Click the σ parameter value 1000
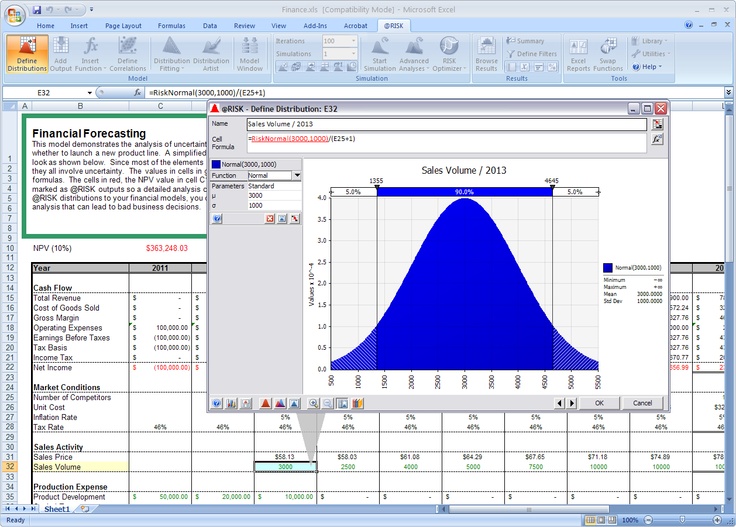The width and height of the screenshot is (736, 527). [x=274, y=206]
